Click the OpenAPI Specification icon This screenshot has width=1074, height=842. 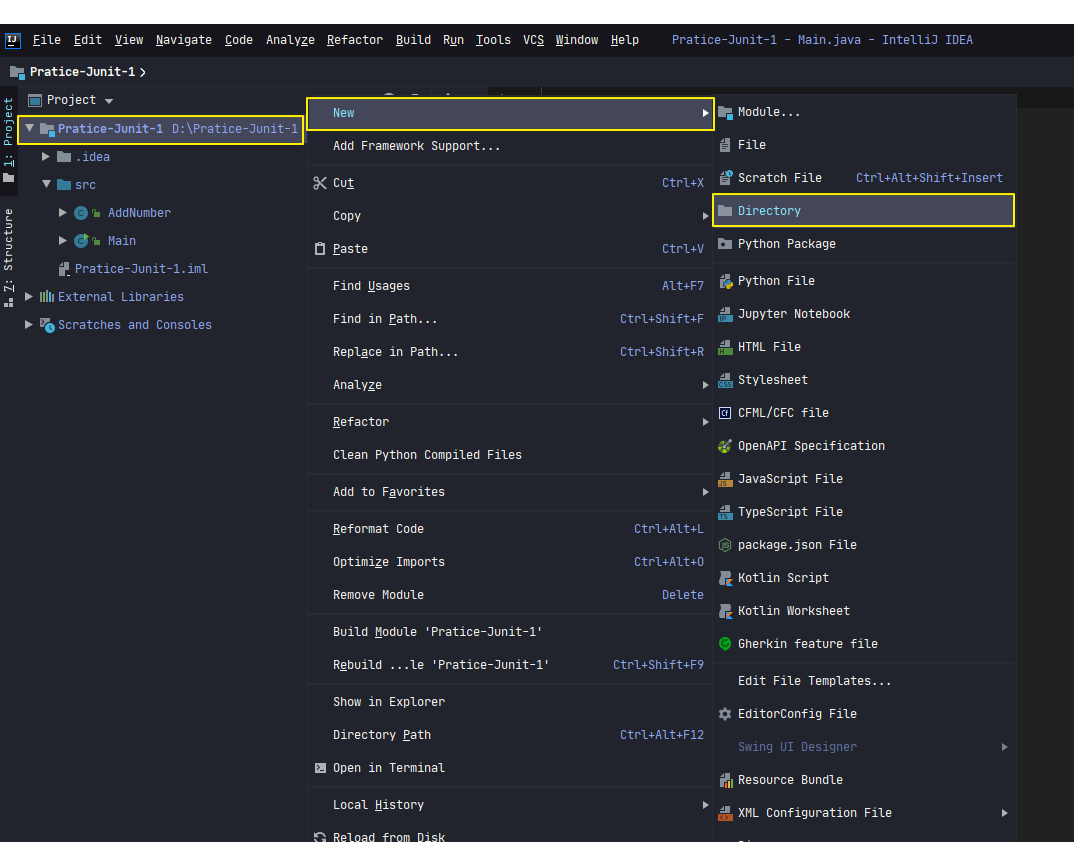725,446
